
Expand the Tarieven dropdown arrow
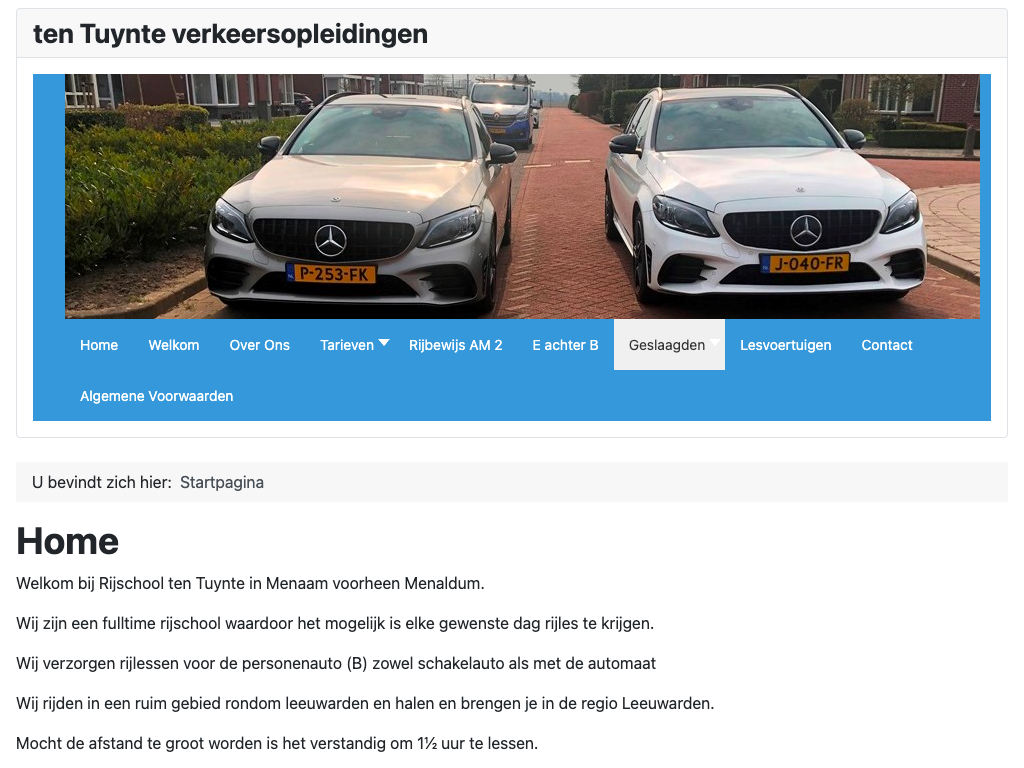[384, 343]
